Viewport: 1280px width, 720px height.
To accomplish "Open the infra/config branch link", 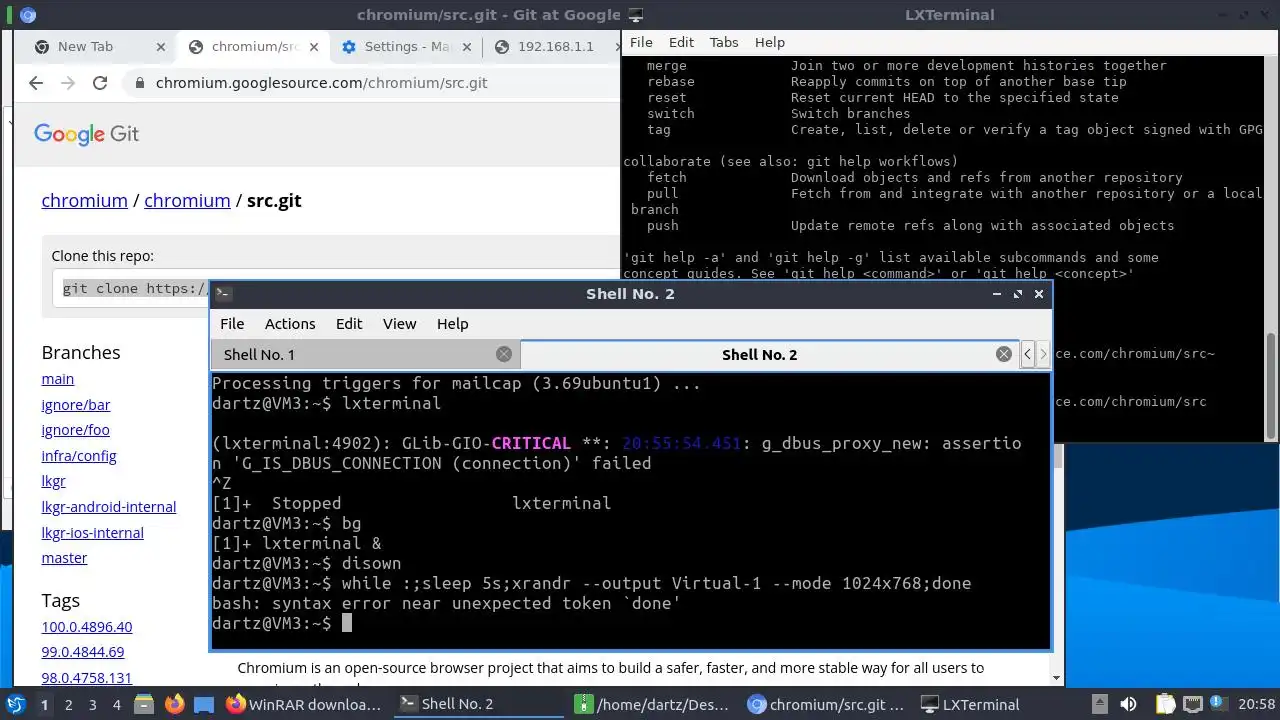I will click(x=79, y=456).
